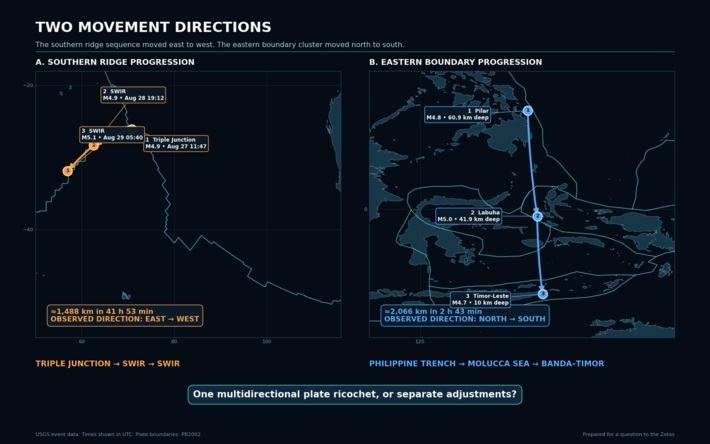710x444 pixels.
Task: Click 'A. Southern Ridge Progression' heading
Action: click(x=115, y=62)
